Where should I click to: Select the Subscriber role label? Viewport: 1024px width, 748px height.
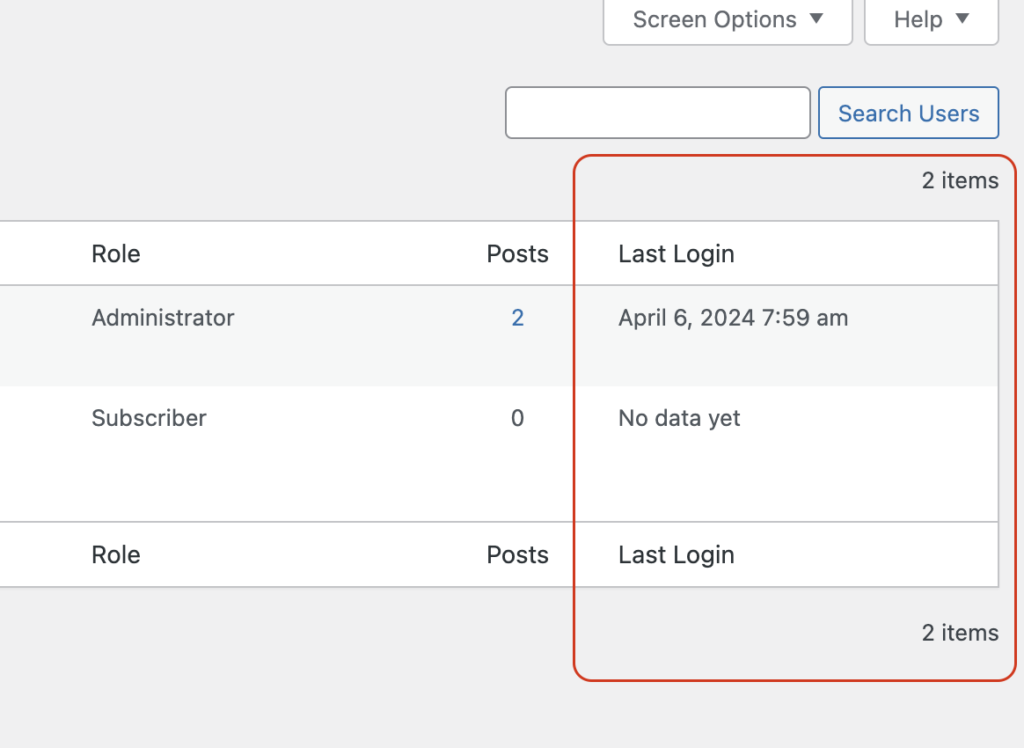click(x=148, y=418)
